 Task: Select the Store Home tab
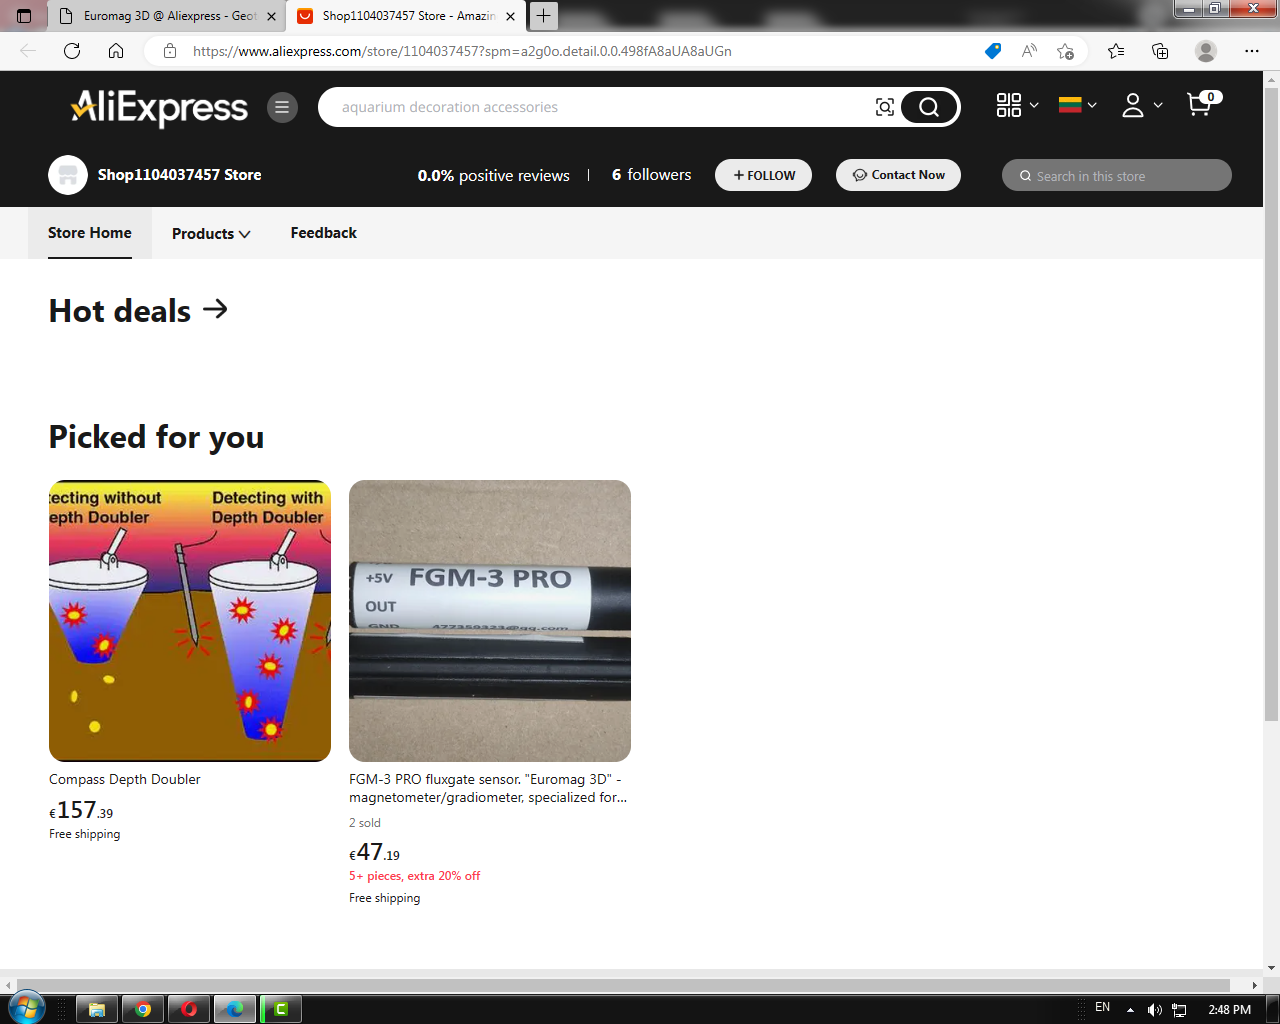click(x=90, y=233)
